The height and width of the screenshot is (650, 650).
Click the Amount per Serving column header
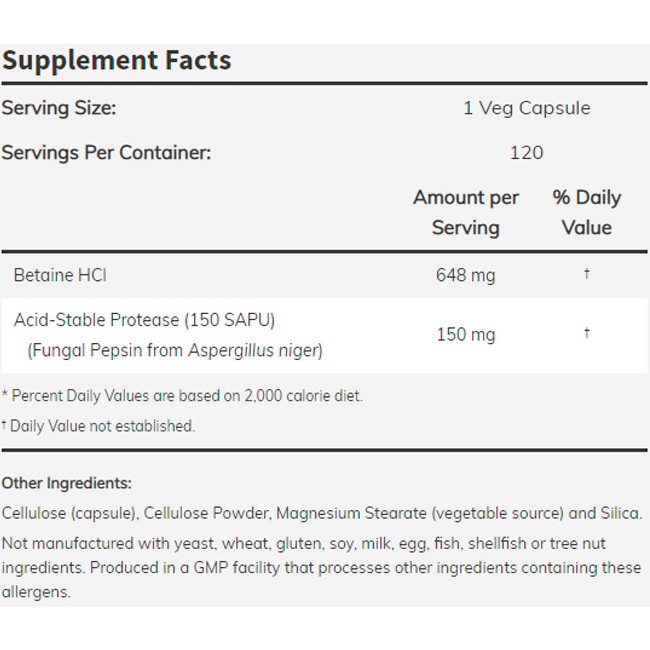466,212
